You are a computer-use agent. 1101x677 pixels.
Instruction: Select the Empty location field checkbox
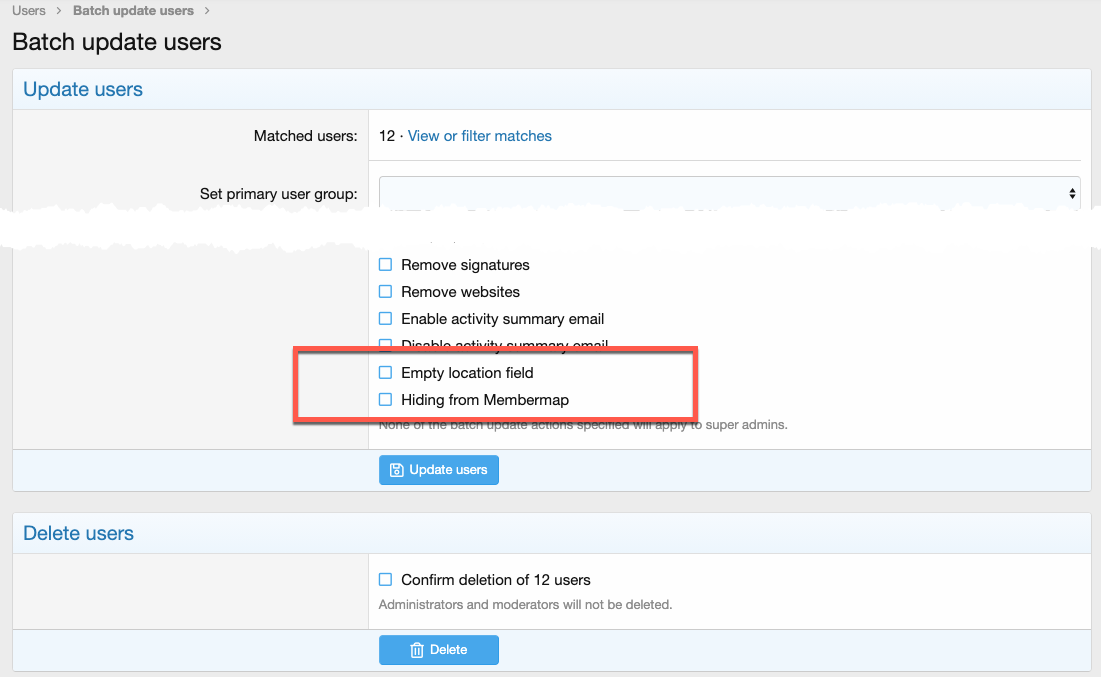point(385,373)
